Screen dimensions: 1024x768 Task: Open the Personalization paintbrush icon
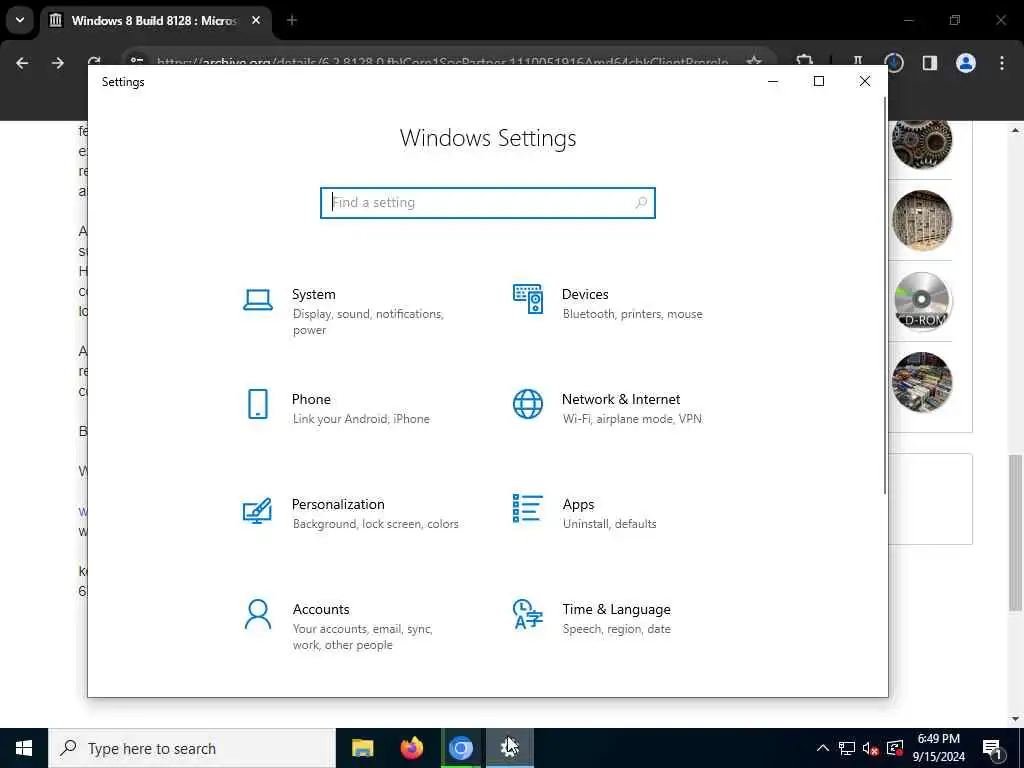(x=257, y=510)
